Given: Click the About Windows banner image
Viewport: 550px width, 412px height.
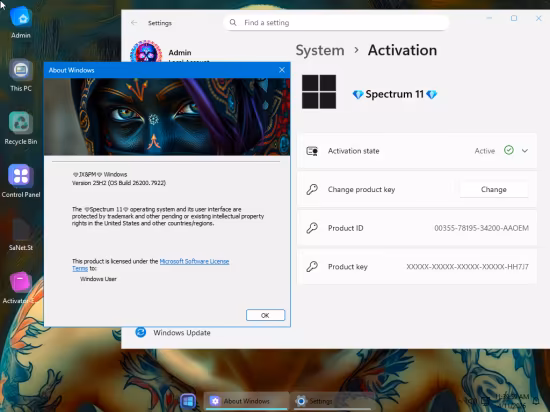Looking at the screenshot, I should [167, 117].
